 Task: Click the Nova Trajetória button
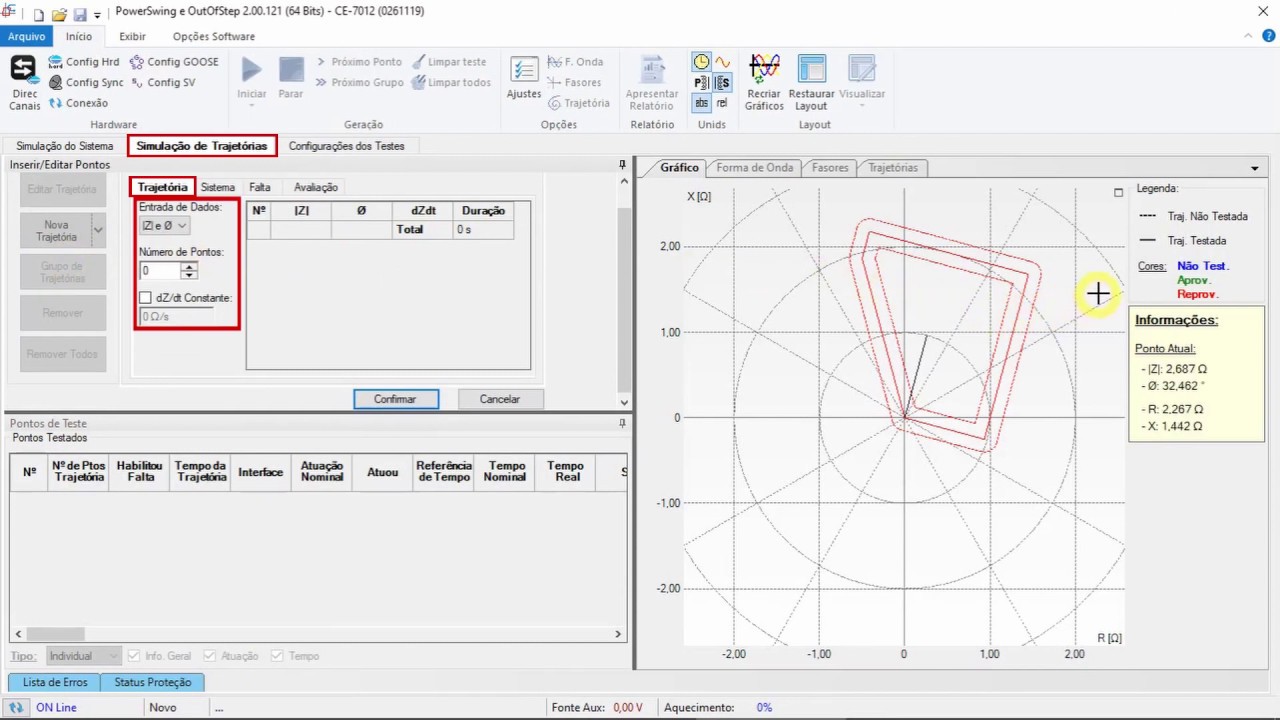coord(56,230)
